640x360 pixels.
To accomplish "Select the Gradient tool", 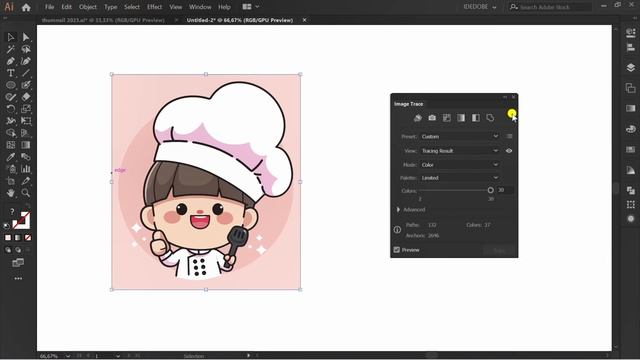I will tap(26, 145).
